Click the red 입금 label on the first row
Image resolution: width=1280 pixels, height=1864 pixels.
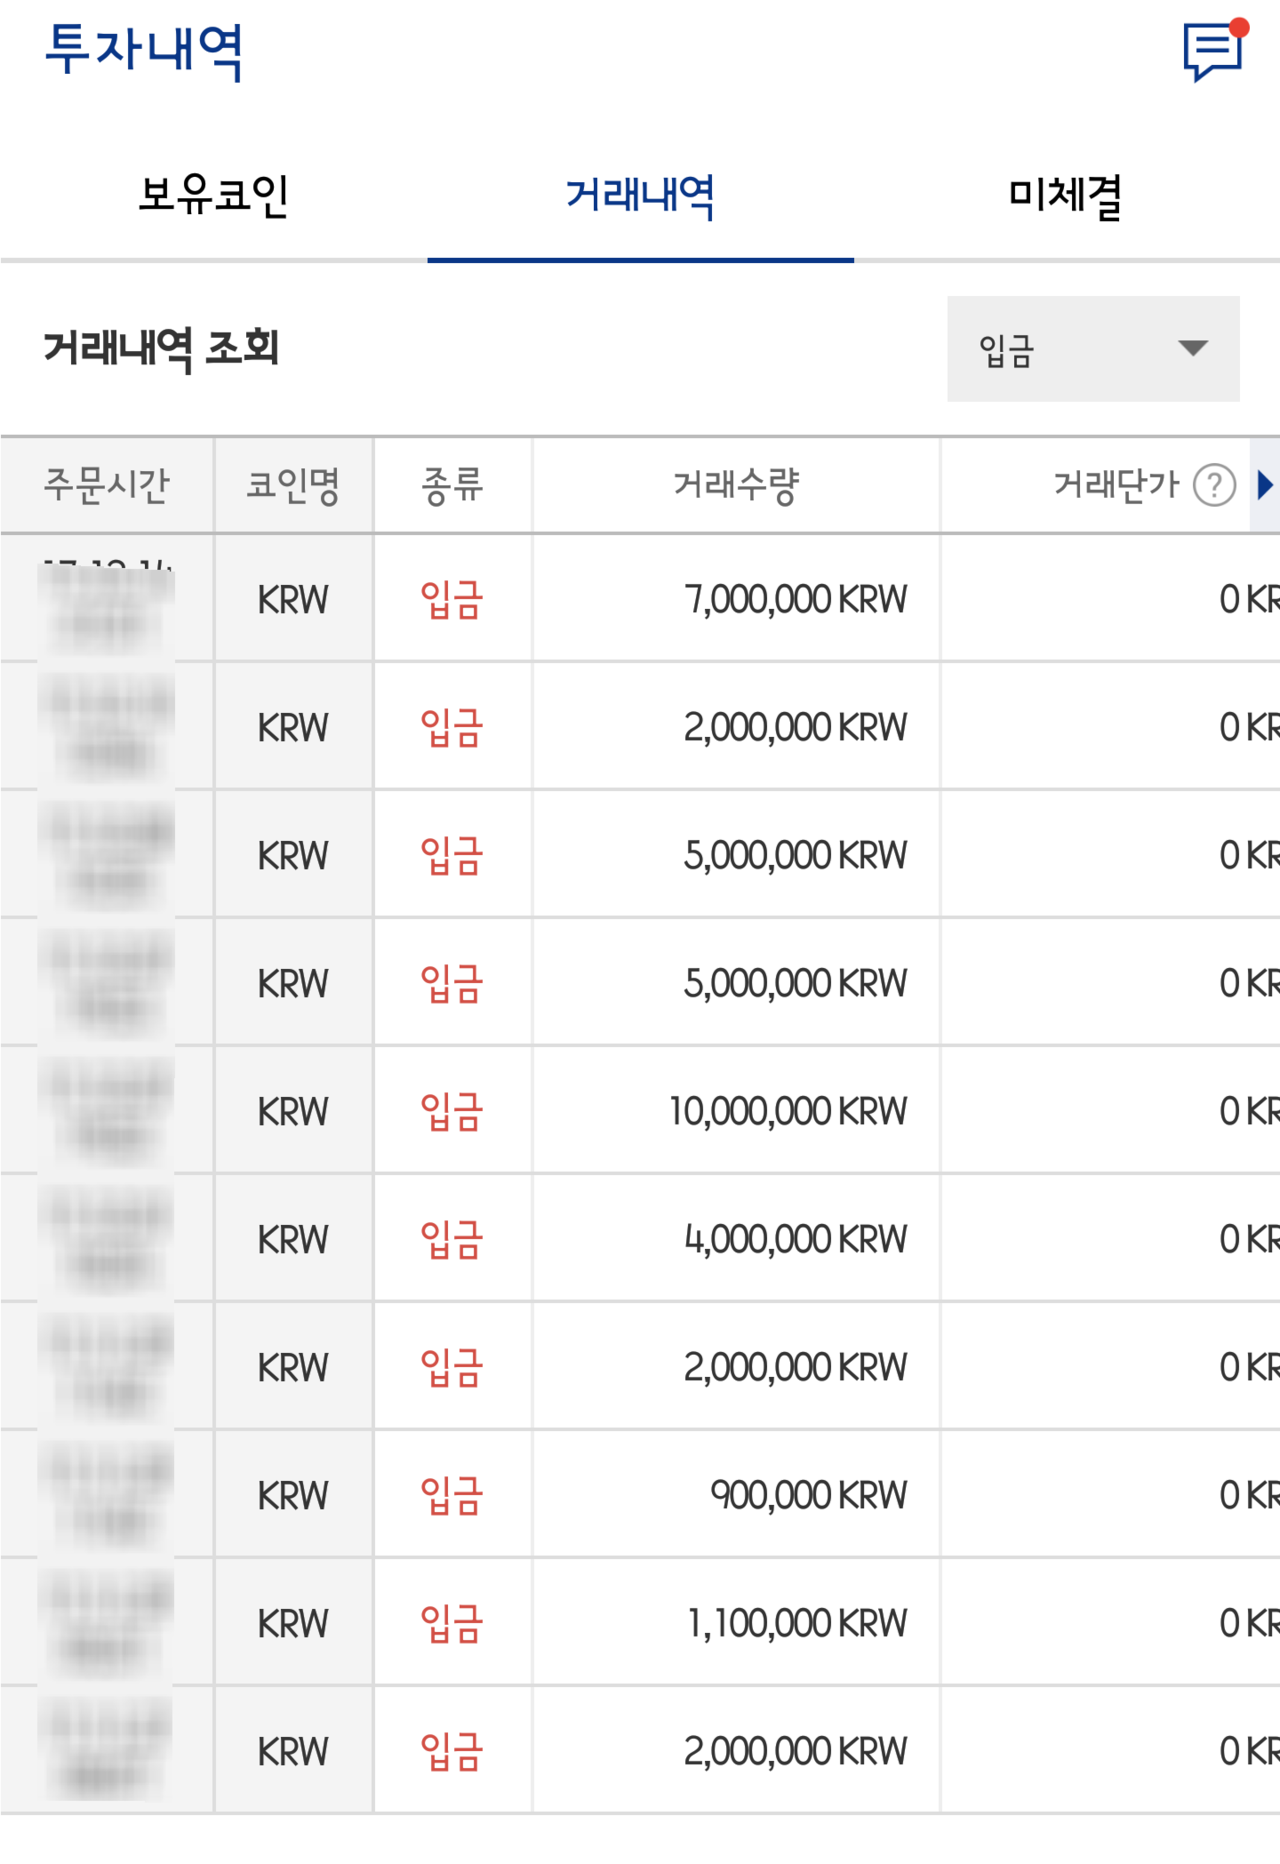pos(451,598)
